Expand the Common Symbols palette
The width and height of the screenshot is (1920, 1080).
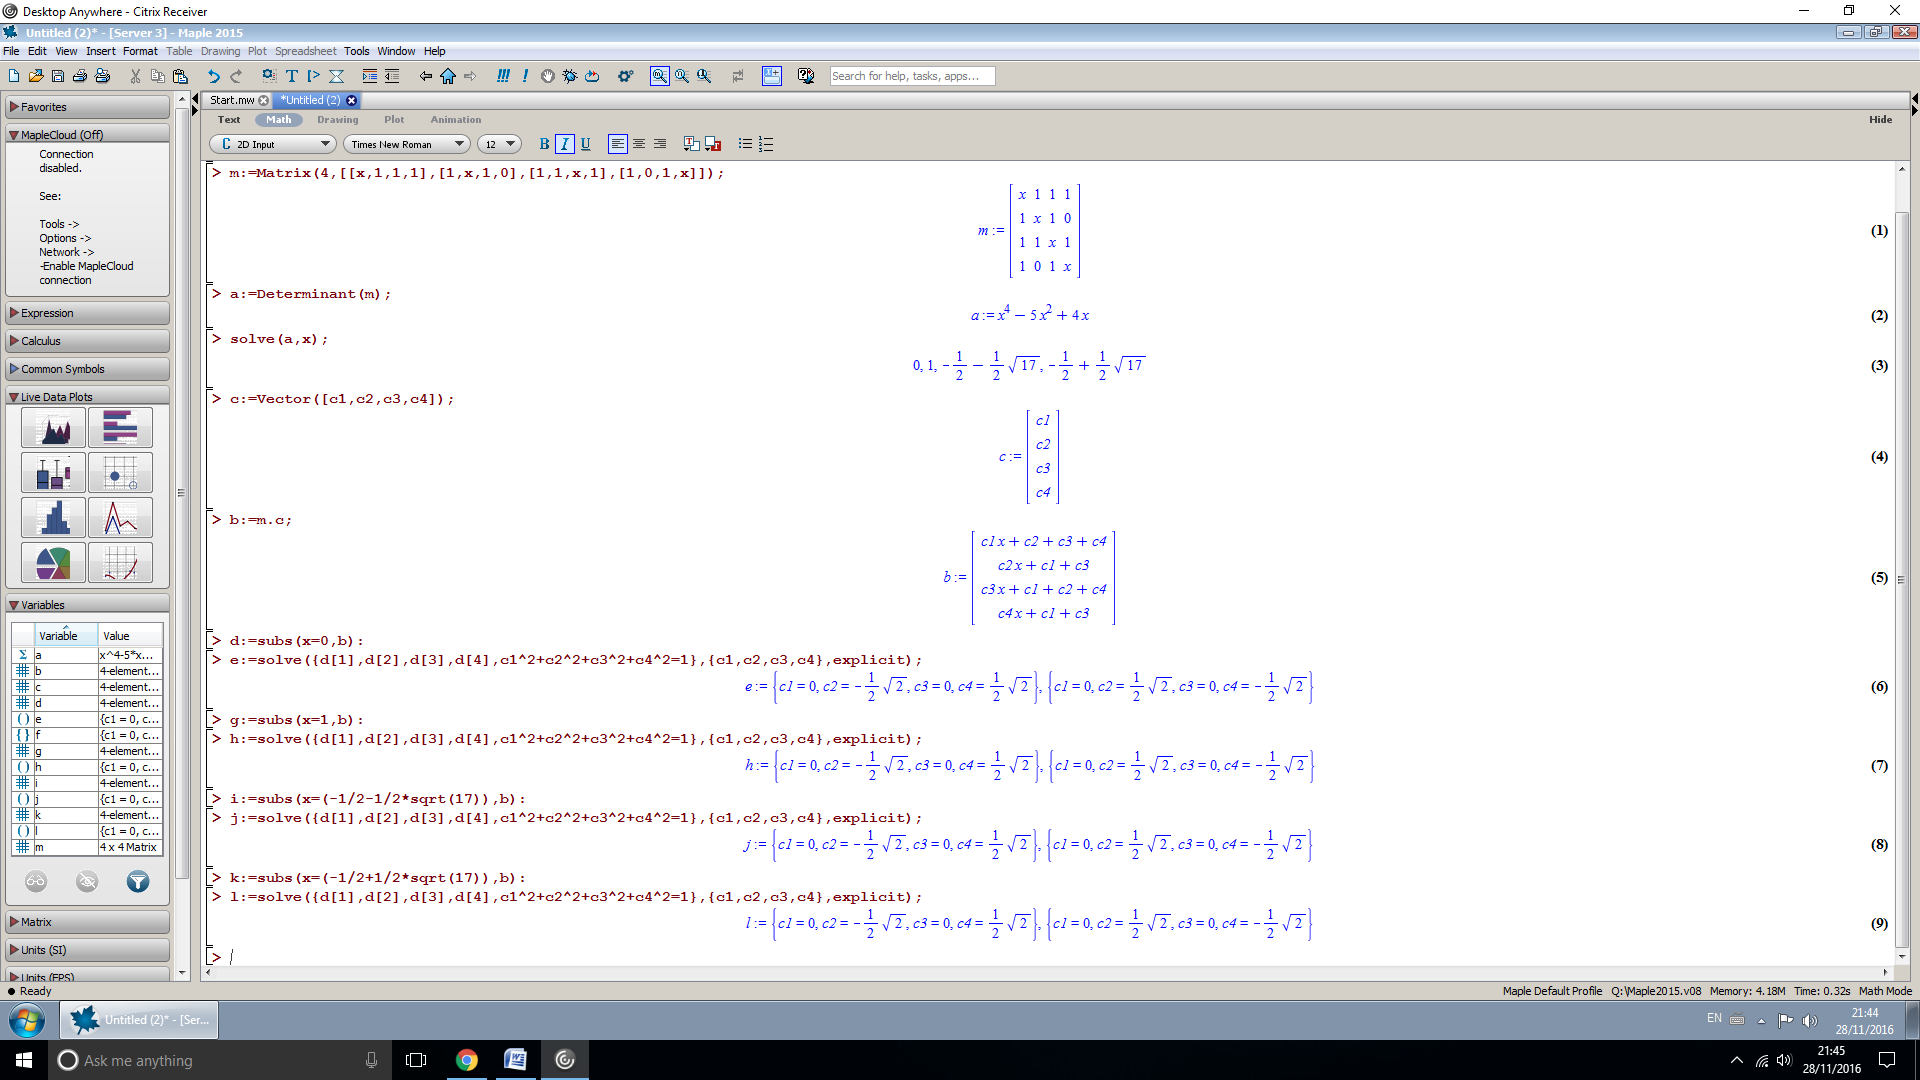(x=88, y=369)
